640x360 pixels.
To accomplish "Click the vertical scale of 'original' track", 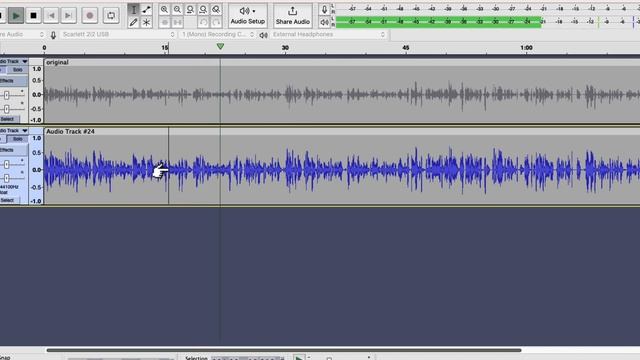I will [x=36, y=94].
